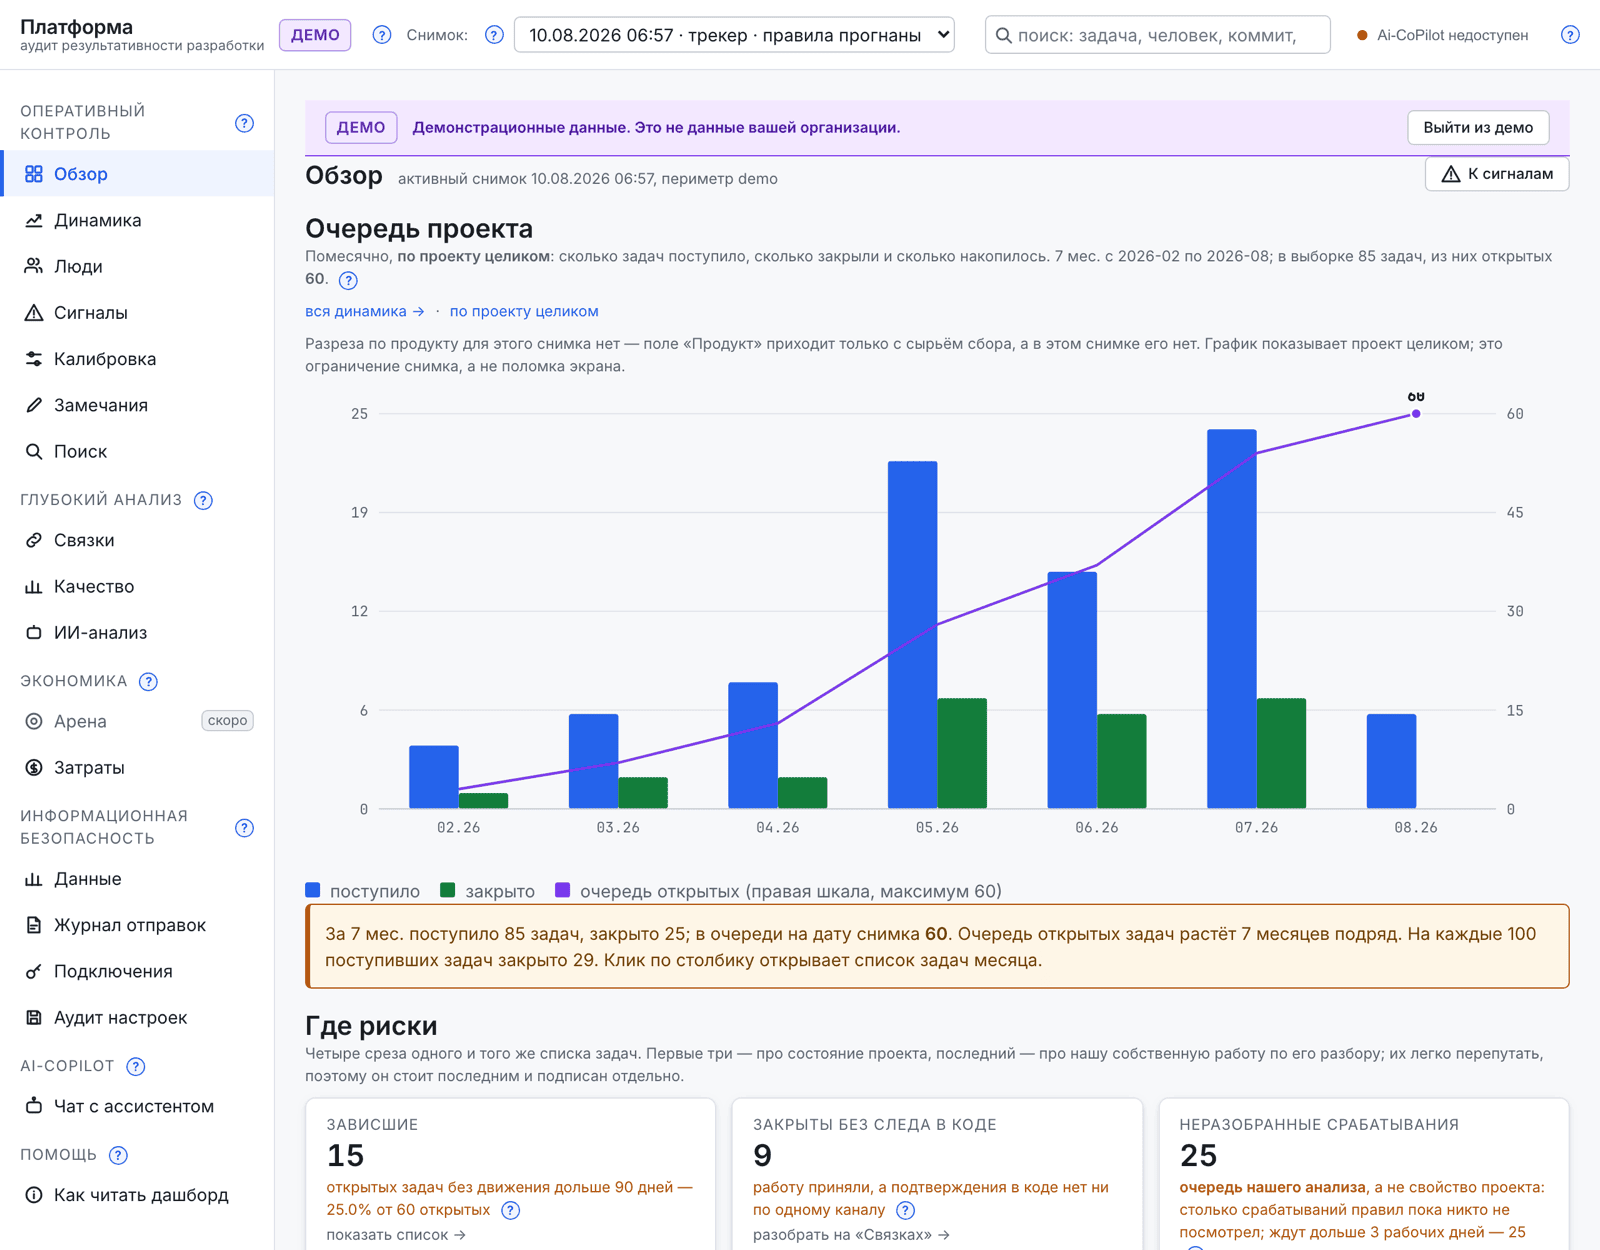Open the Обзор overview page icon
This screenshot has width=1600, height=1250.
34,174
